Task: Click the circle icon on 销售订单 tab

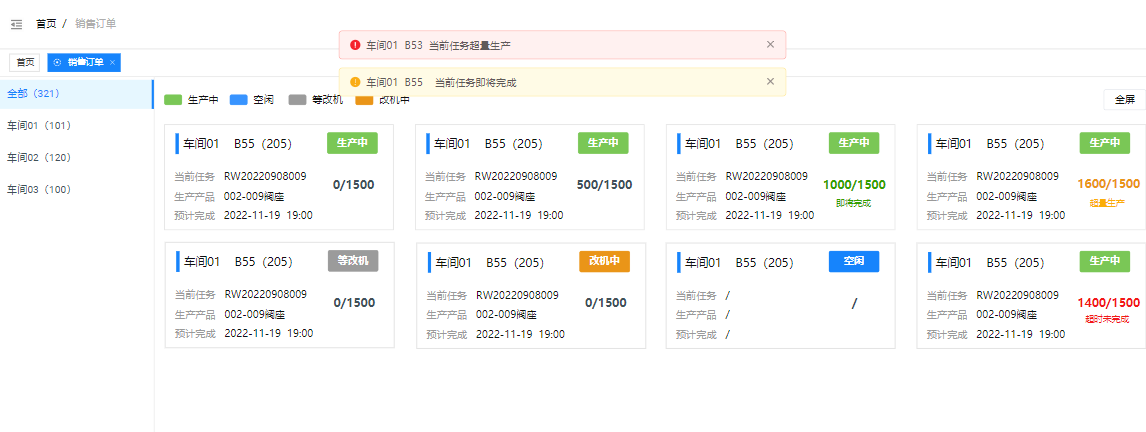Action: point(57,62)
